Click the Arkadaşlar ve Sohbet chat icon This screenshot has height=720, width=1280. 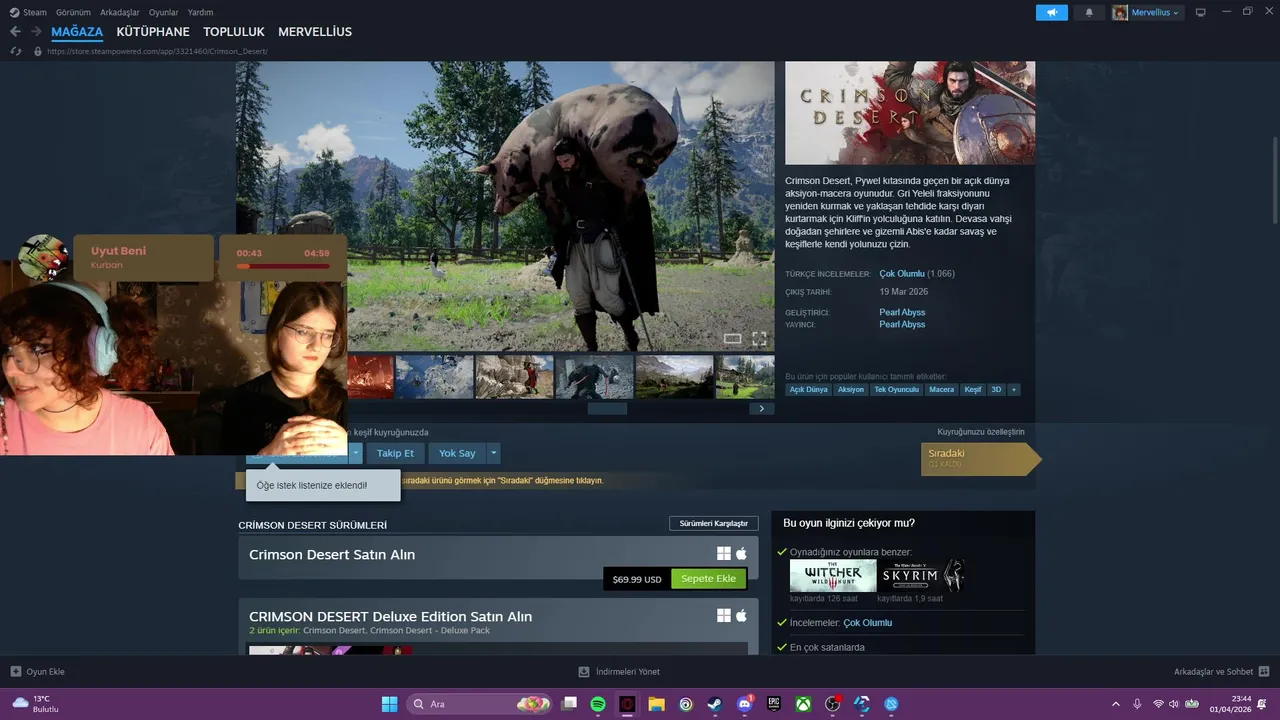click(1263, 672)
